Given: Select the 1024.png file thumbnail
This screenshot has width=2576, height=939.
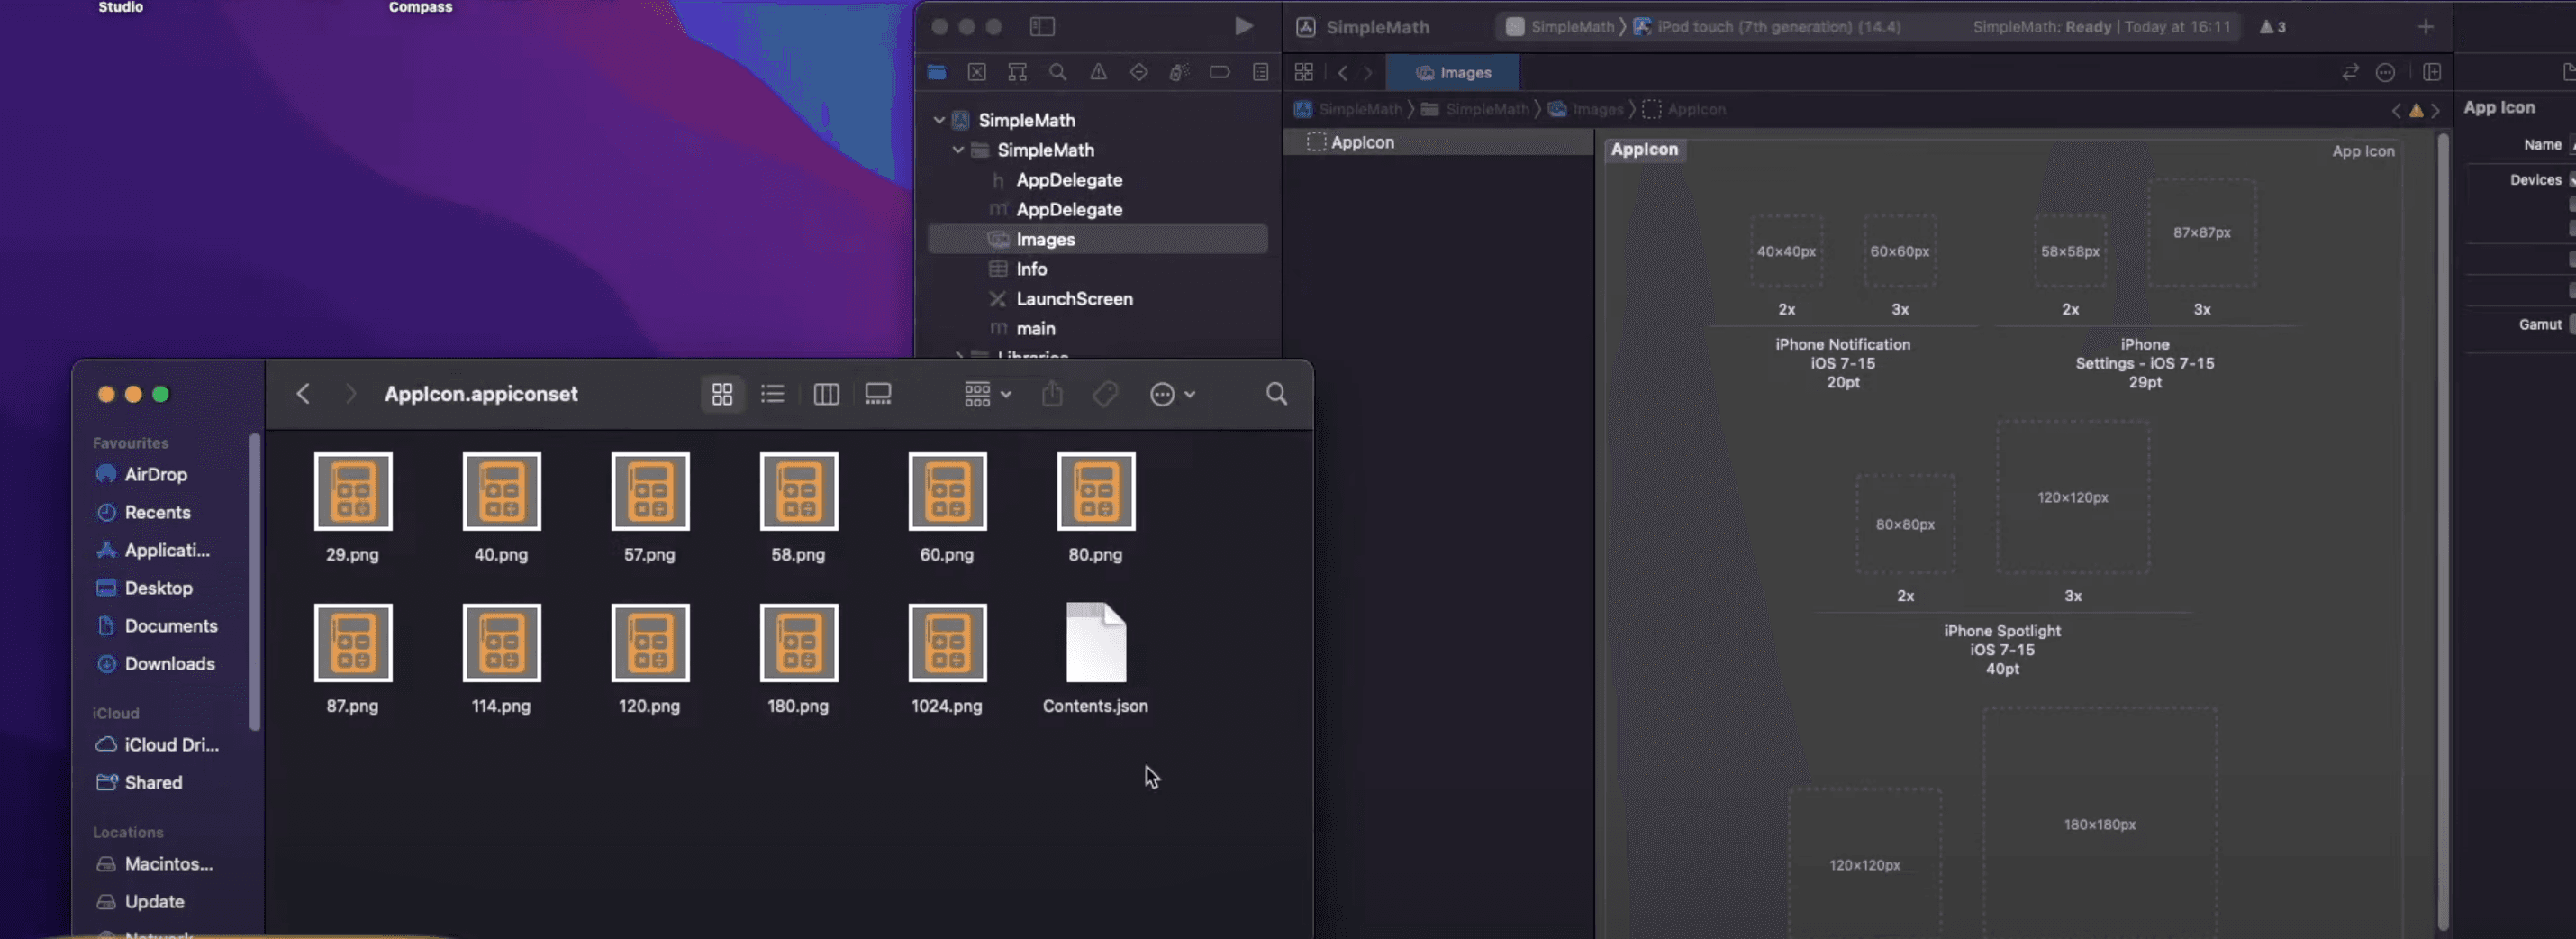Looking at the screenshot, I should pos(947,643).
